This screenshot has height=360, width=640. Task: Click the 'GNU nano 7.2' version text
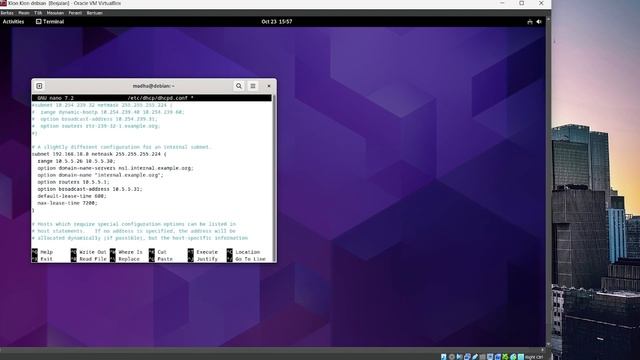click(x=56, y=98)
